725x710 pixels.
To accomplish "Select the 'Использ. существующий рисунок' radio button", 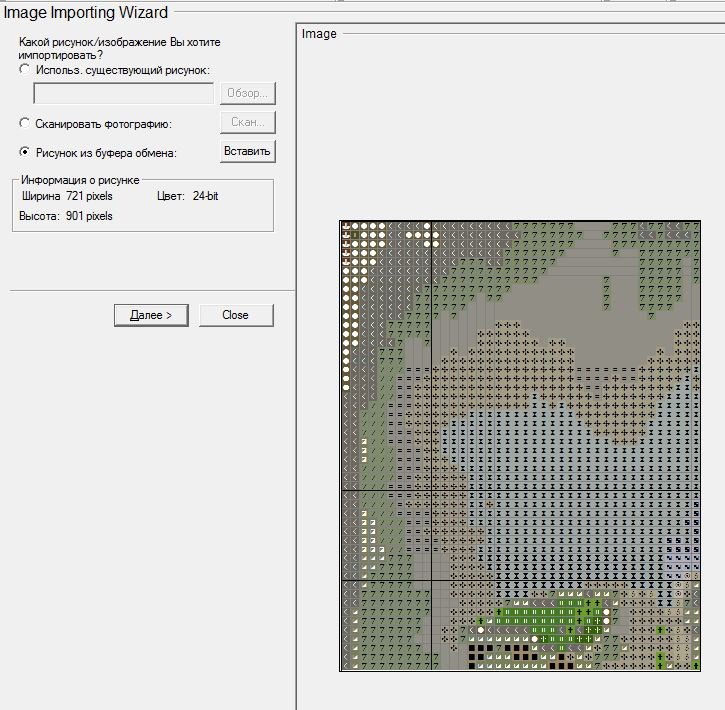I will point(25,70).
